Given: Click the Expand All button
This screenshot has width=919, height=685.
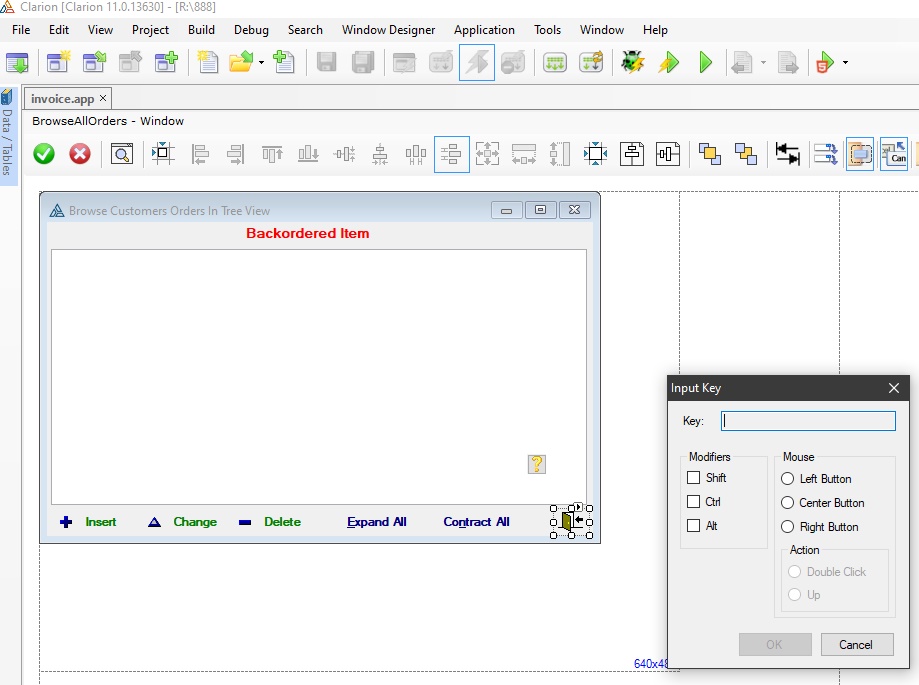Looking at the screenshot, I should point(377,522).
